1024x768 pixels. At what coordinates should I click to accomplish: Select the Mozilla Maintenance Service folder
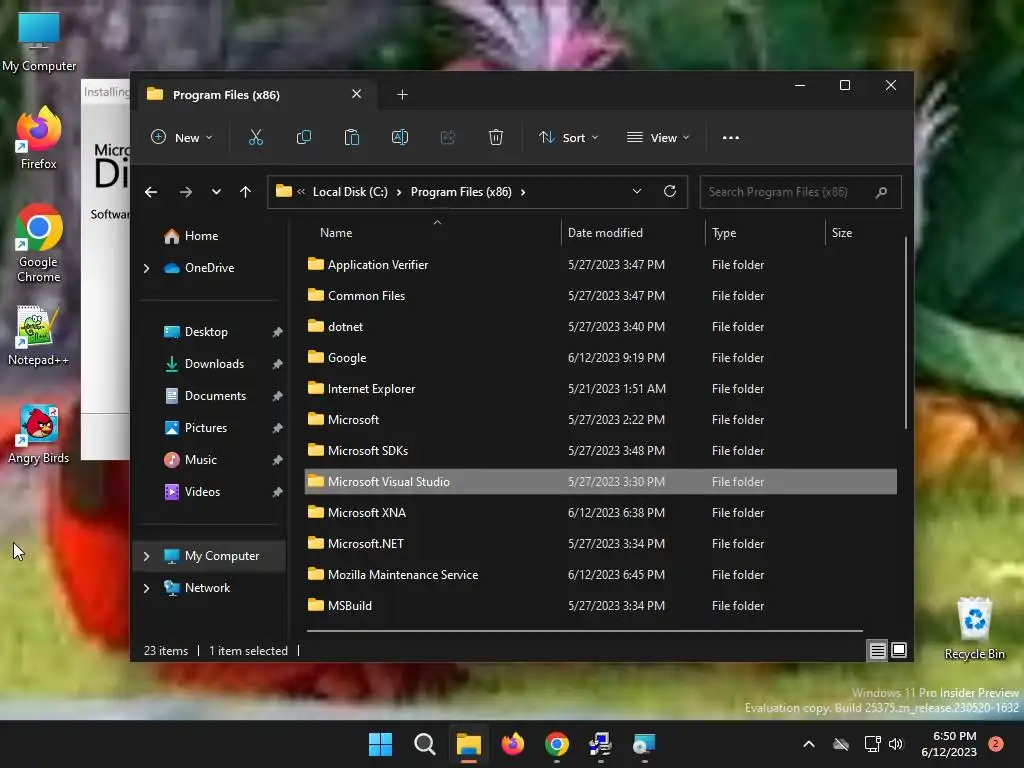600,575
